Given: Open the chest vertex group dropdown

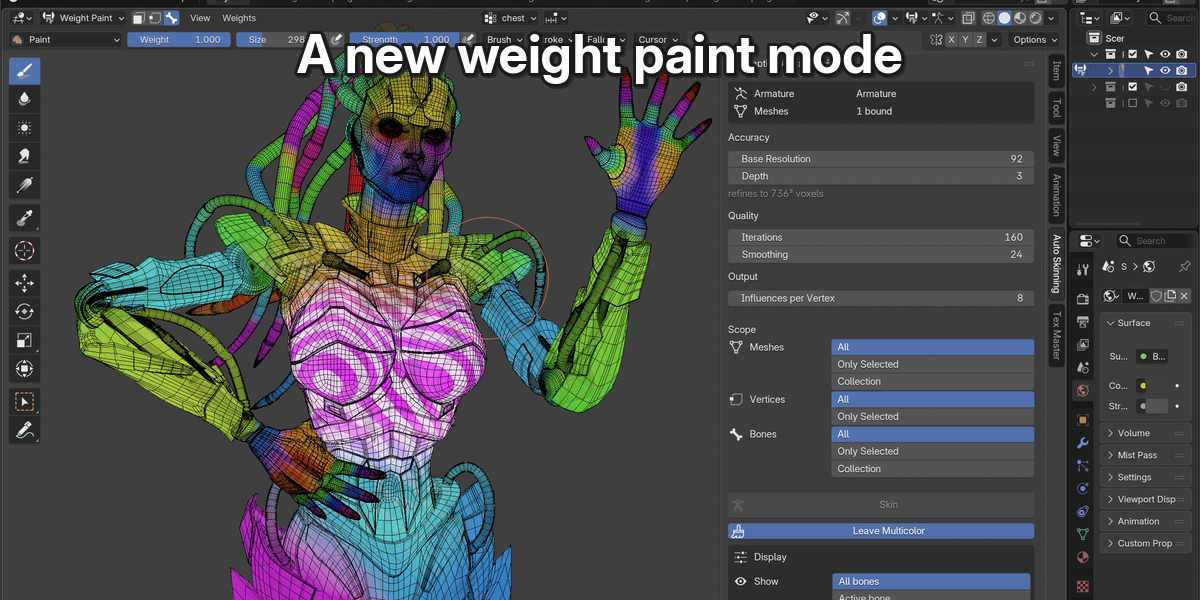Looking at the screenshot, I should (511, 18).
